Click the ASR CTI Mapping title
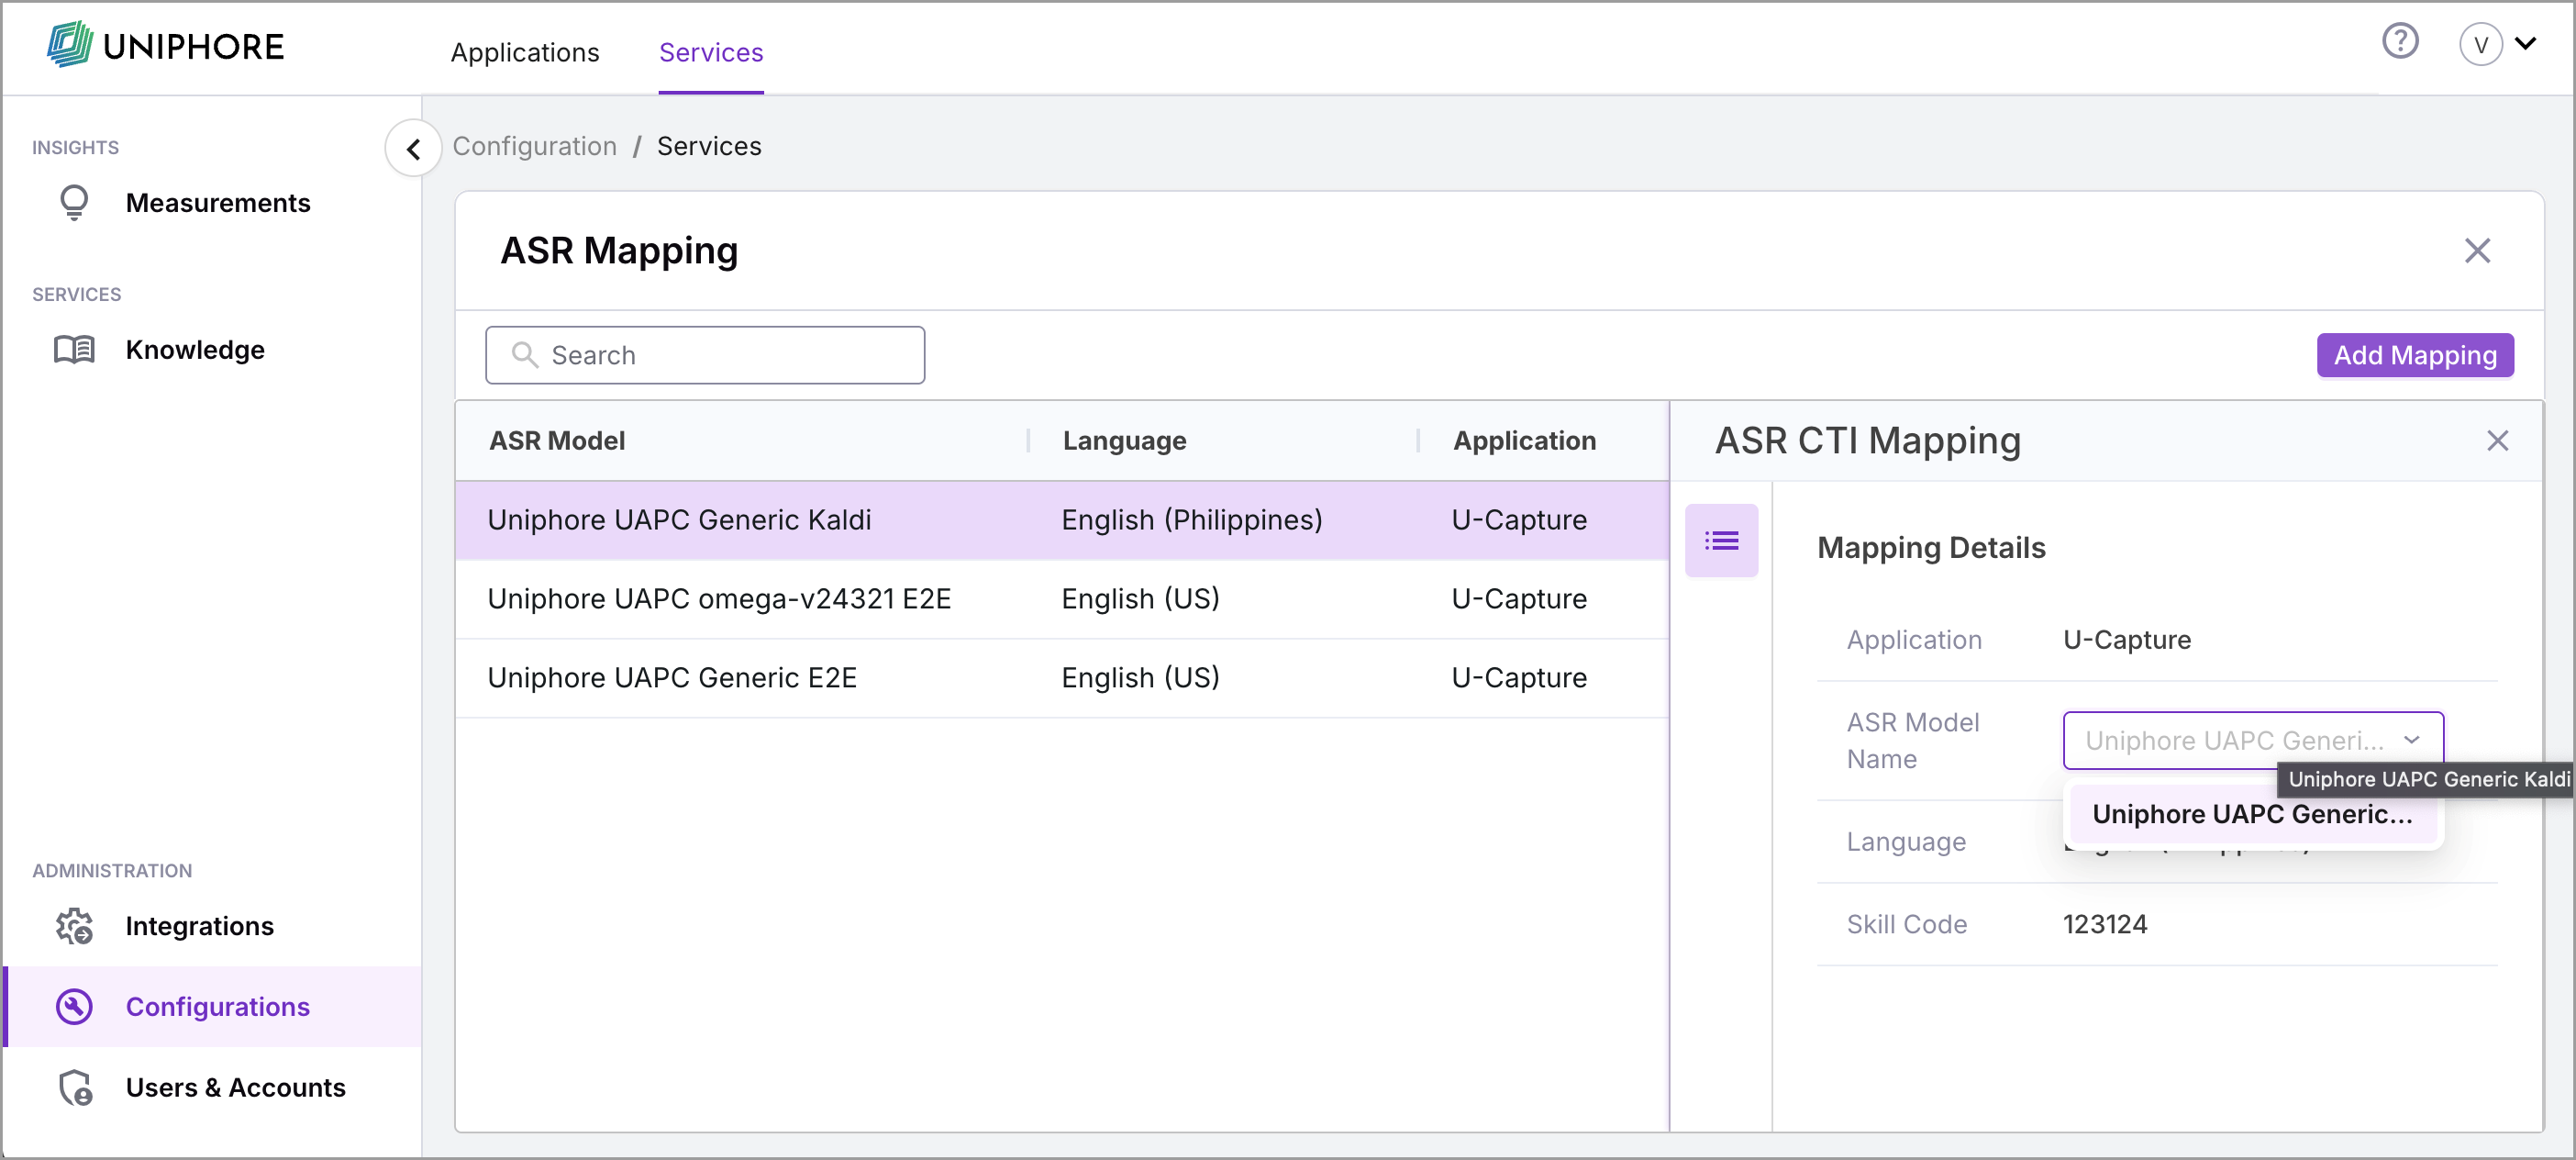2576x1160 pixels. [1868, 441]
